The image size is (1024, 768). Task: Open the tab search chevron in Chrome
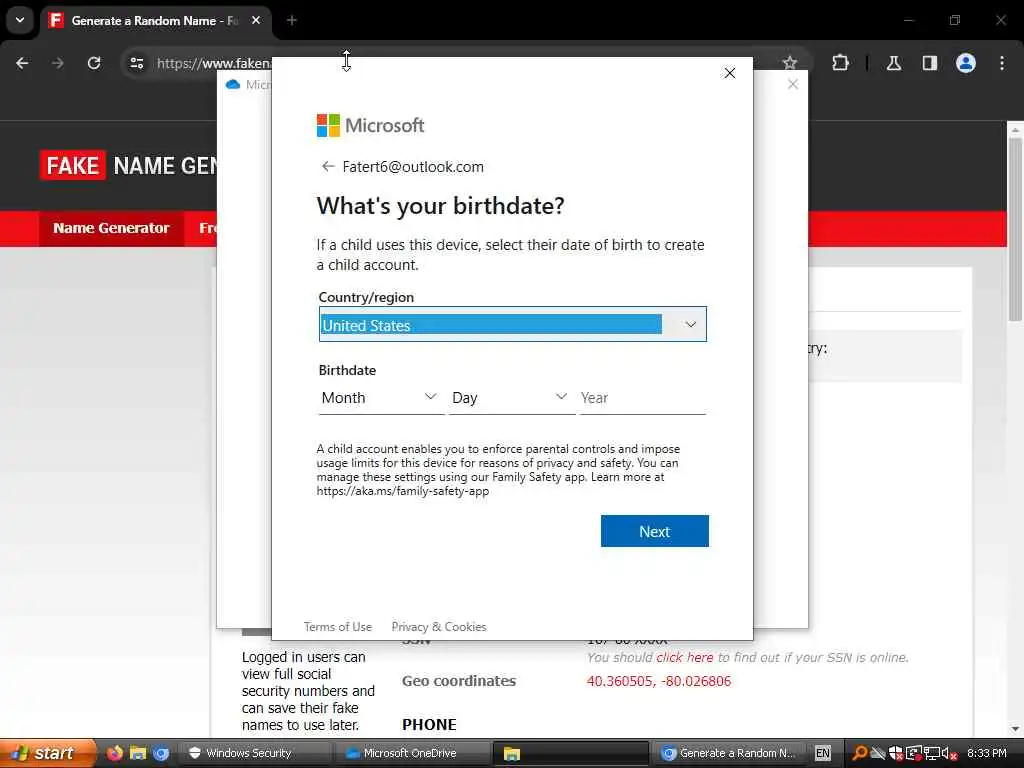[x=20, y=20]
